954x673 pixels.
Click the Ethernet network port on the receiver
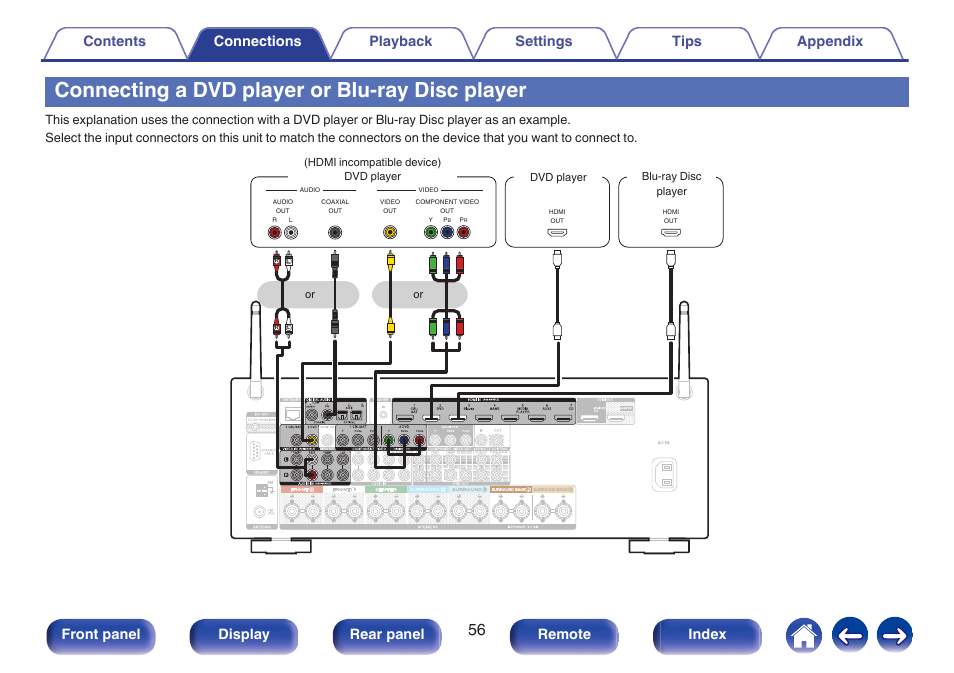tap(293, 415)
